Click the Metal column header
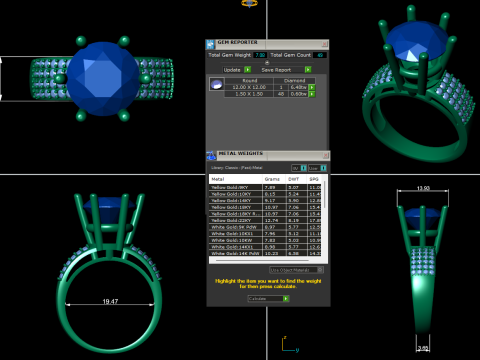The width and height of the screenshot is (480, 360). tap(236, 179)
